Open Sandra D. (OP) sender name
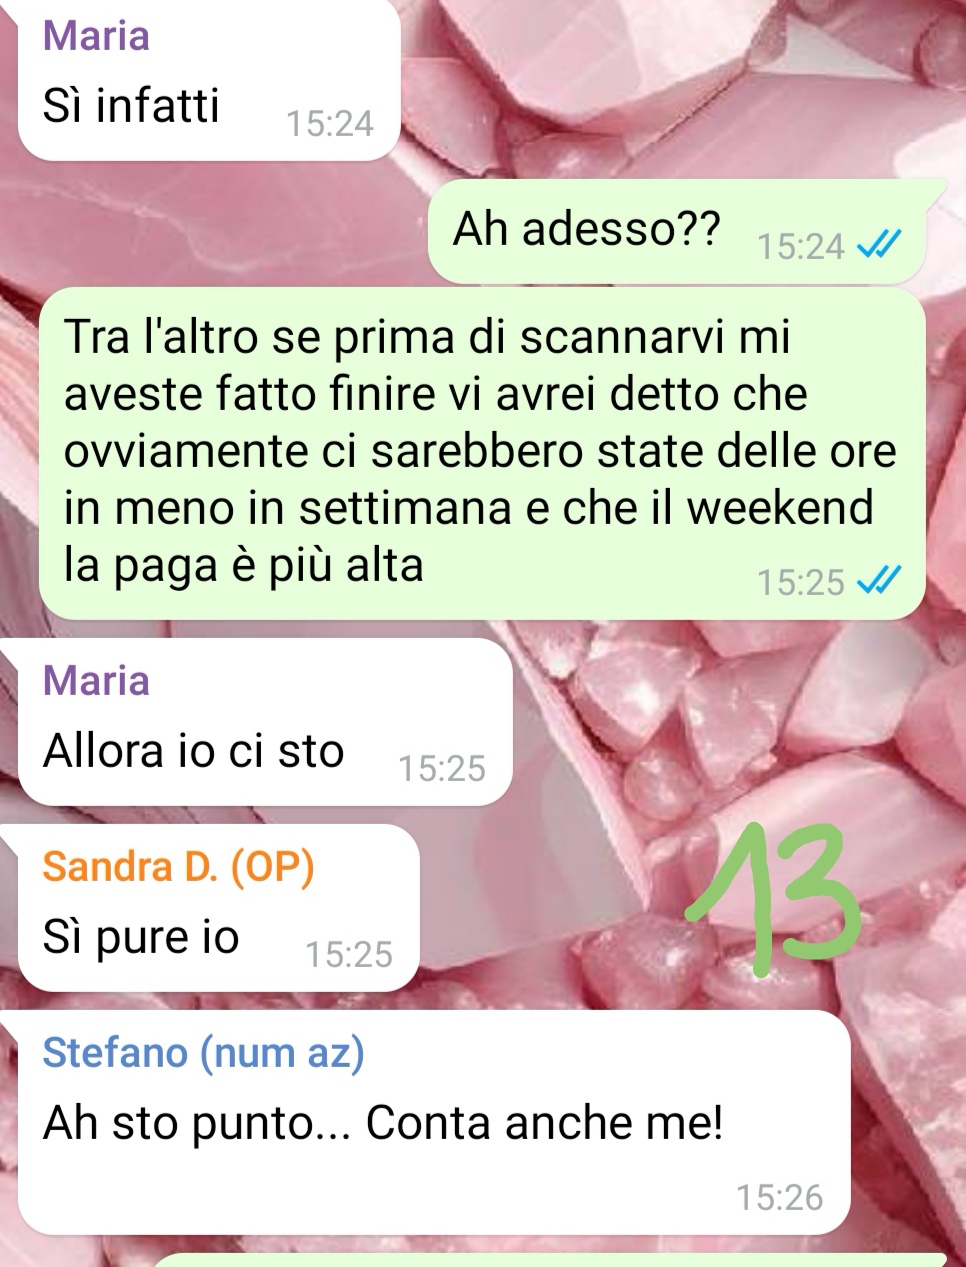This screenshot has height=1267, width=966. pyautogui.click(x=178, y=867)
